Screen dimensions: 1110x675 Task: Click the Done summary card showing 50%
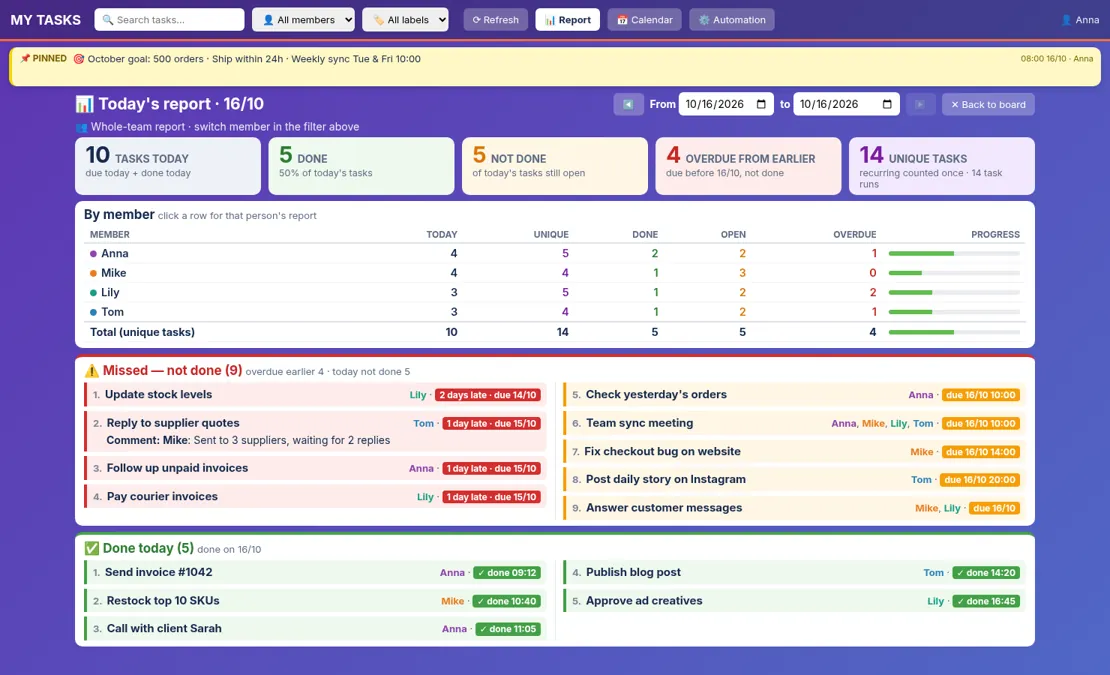(361, 166)
